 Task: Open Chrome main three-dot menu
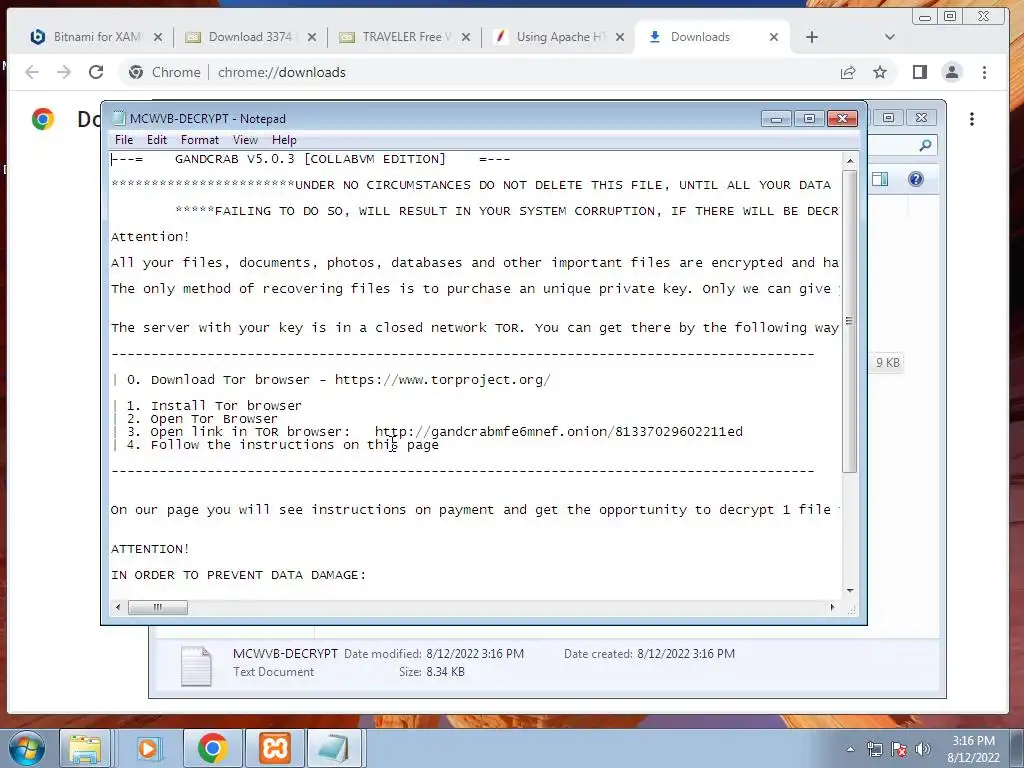pyautogui.click(x=984, y=72)
